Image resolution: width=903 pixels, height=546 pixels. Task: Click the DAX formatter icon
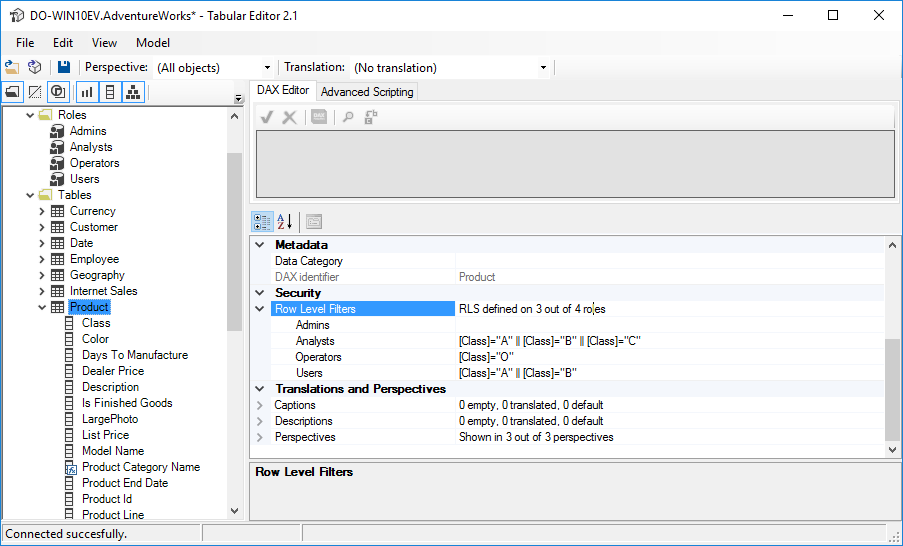click(319, 117)
